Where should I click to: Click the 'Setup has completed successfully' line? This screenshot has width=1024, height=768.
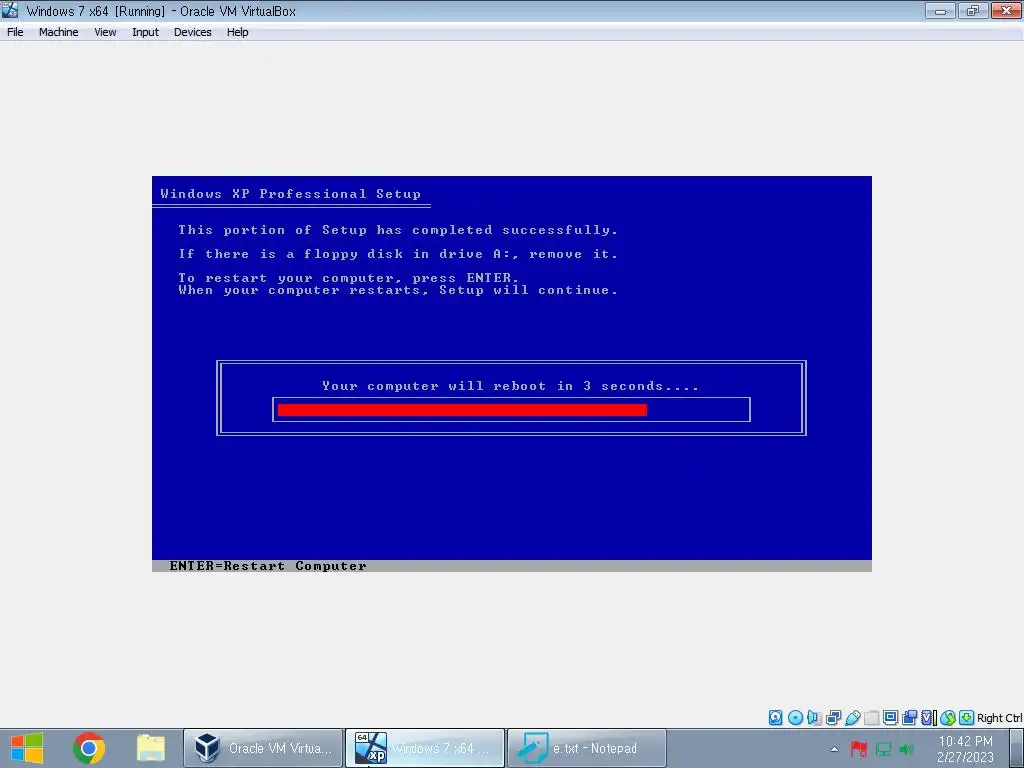point(398,230)
